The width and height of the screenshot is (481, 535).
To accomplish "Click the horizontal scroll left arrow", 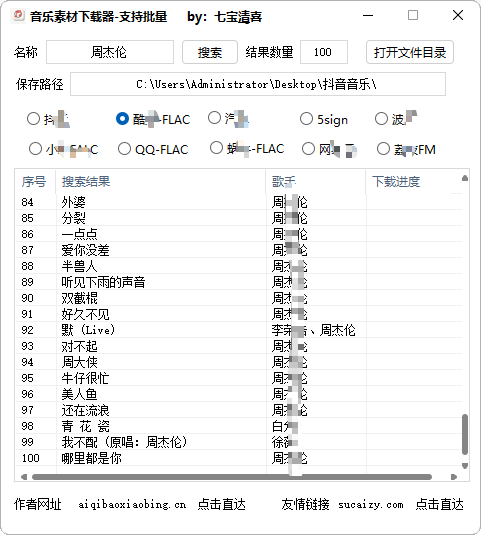I will [24, 477].
